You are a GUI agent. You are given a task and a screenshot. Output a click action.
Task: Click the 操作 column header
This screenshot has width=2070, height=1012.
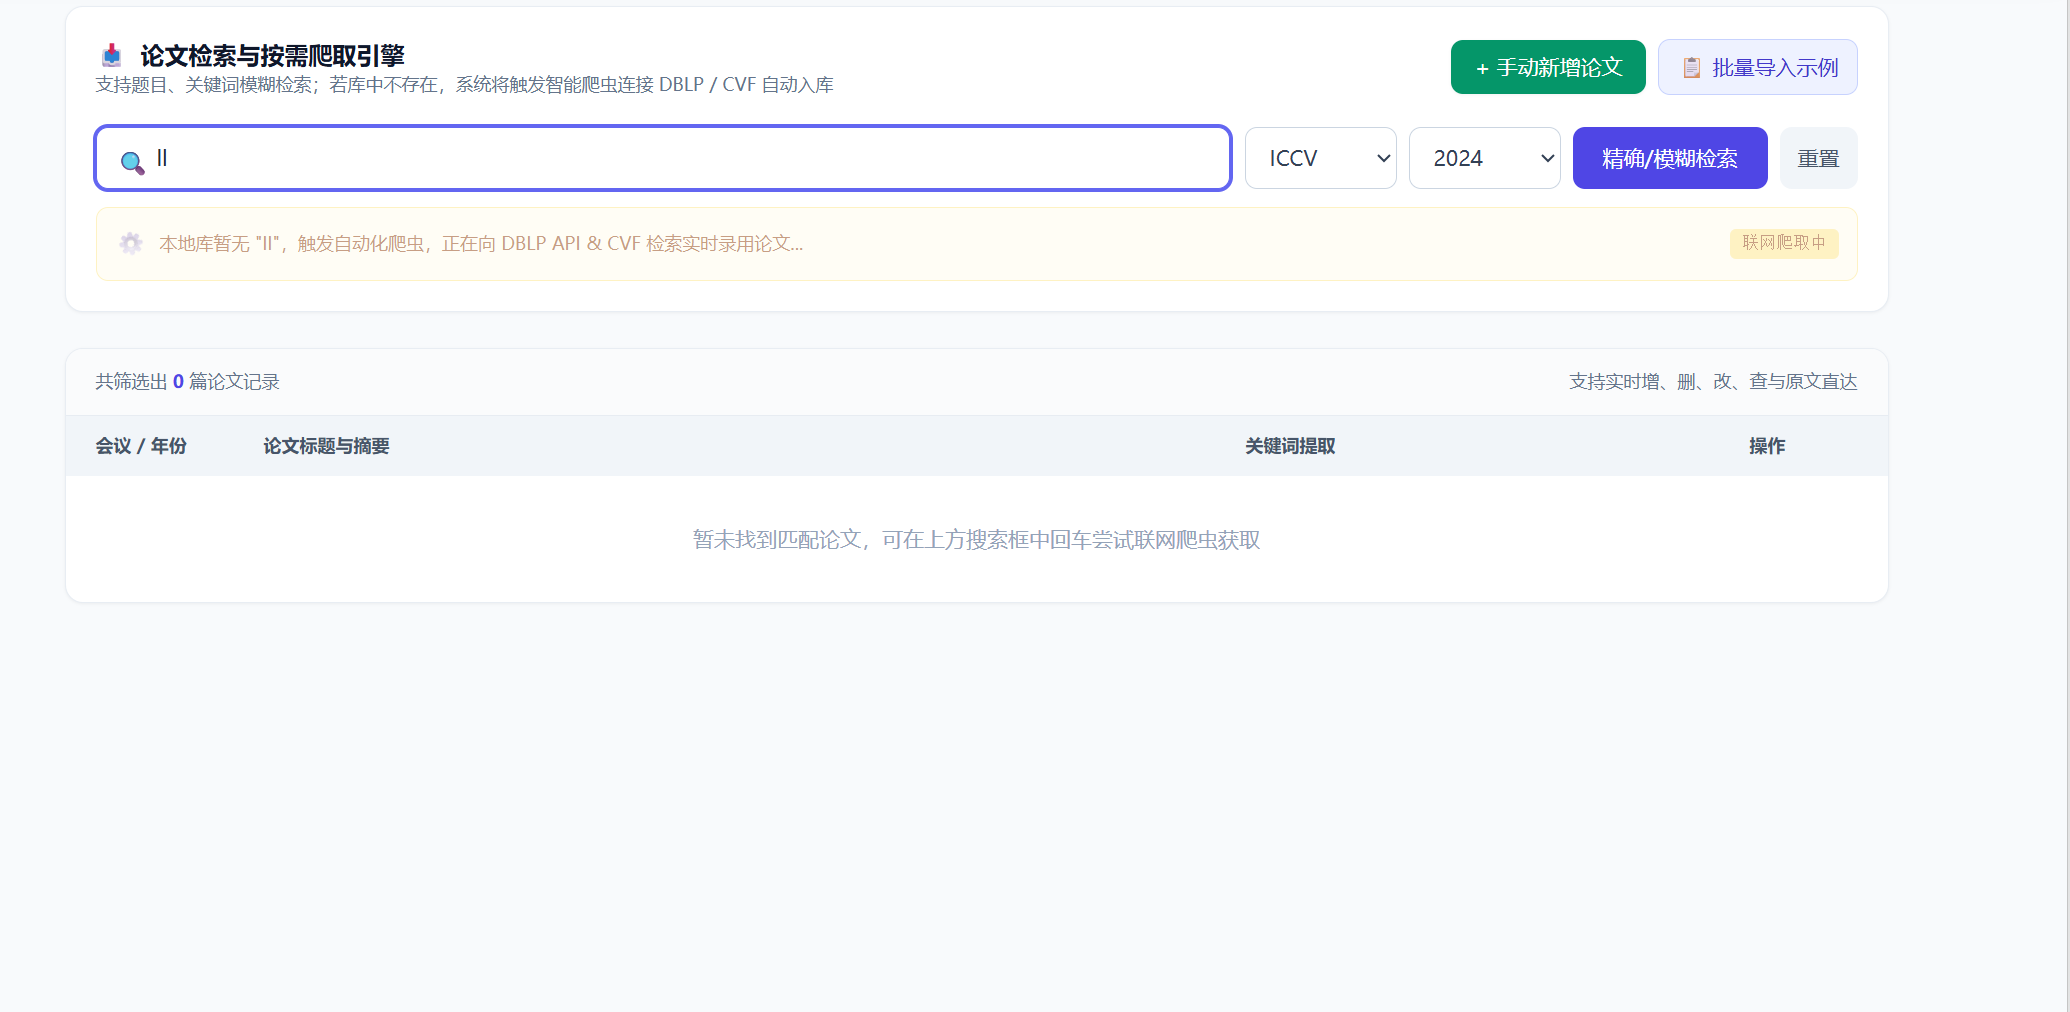tap(1767, 446)
